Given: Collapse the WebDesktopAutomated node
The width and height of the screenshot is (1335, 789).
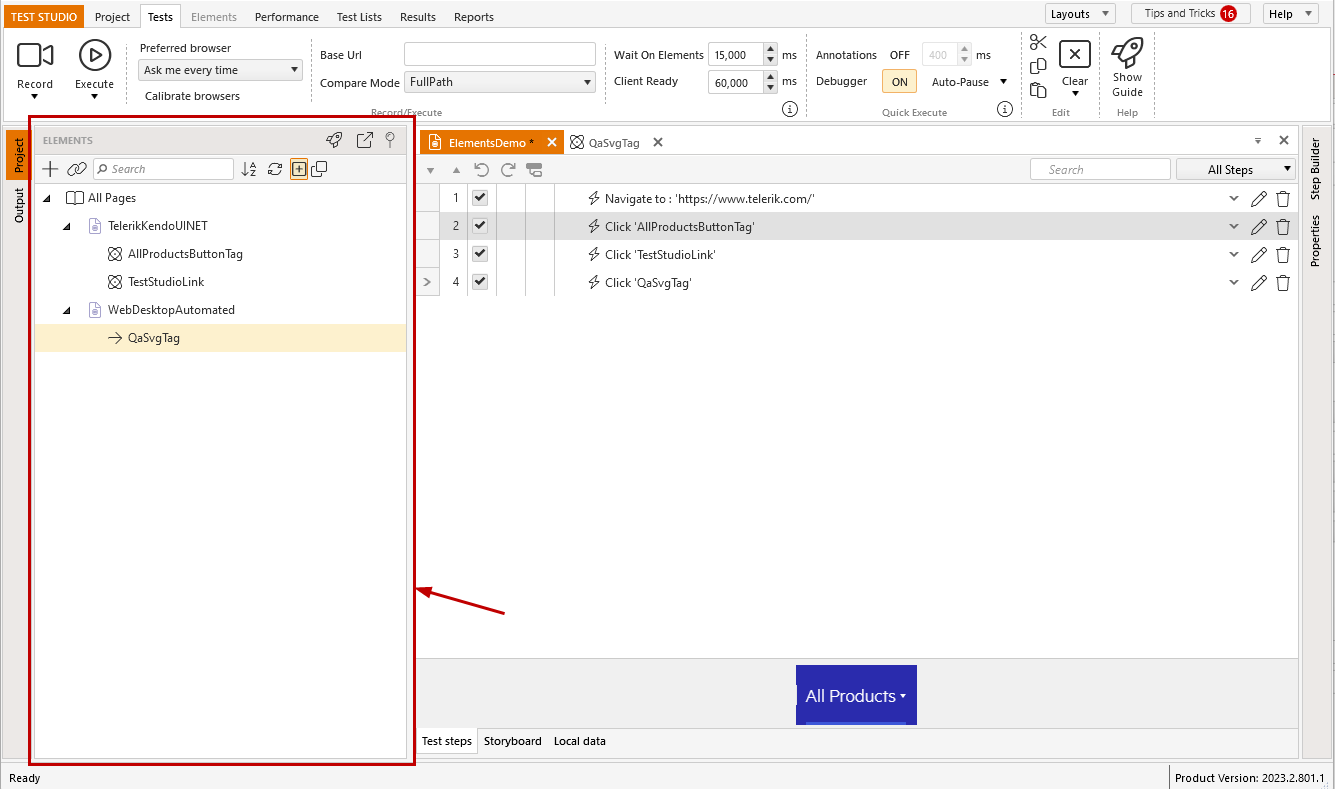Looking at the screenshot, I should point(67,310).
